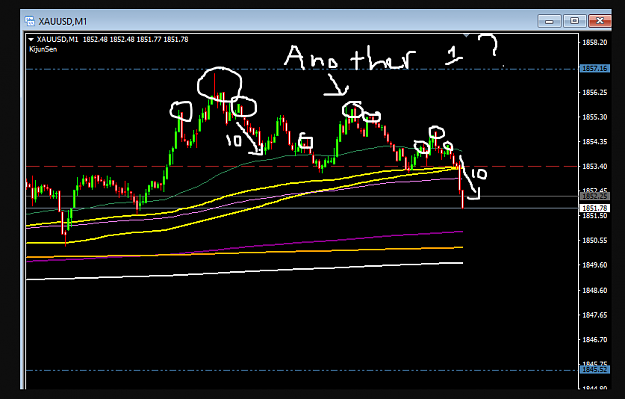Maximize the XAUUSD,M1 chart window
The height and width of the screenshot is (399, 625).
click(574, 21)
